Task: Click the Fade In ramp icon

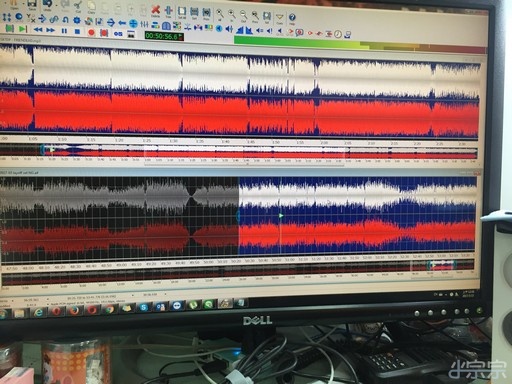Action: pyautogui.click(x=240, y=30)
